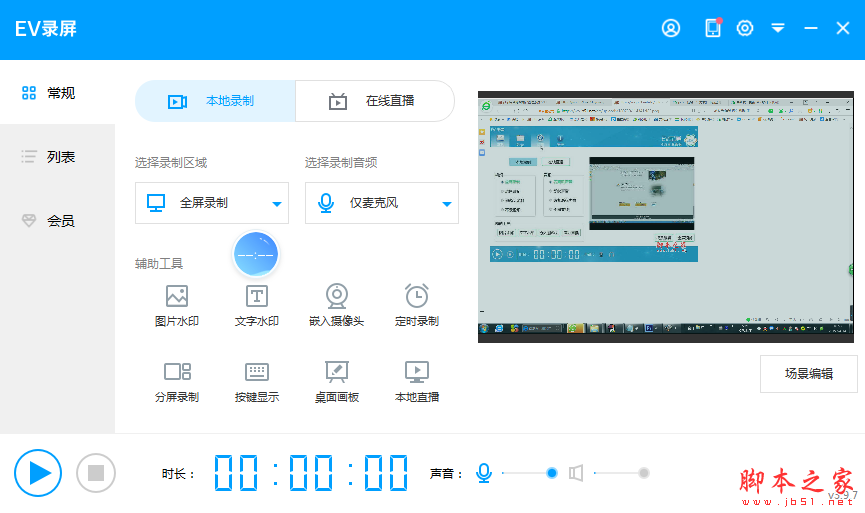Click the floating blue timer ball
The height and width of the screenshot is (513, 865).
click(255, 254)
